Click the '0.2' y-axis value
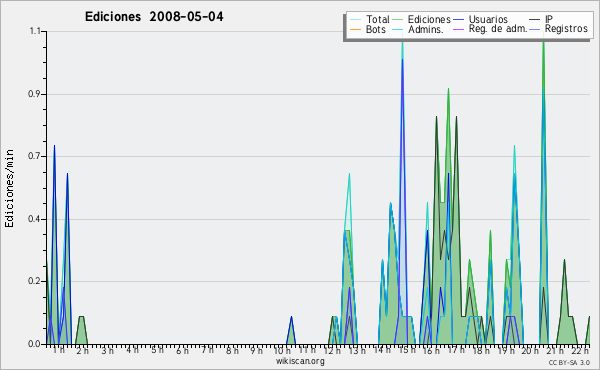The width and height of the screenshot is (600, 370). (x=34, y=282)
